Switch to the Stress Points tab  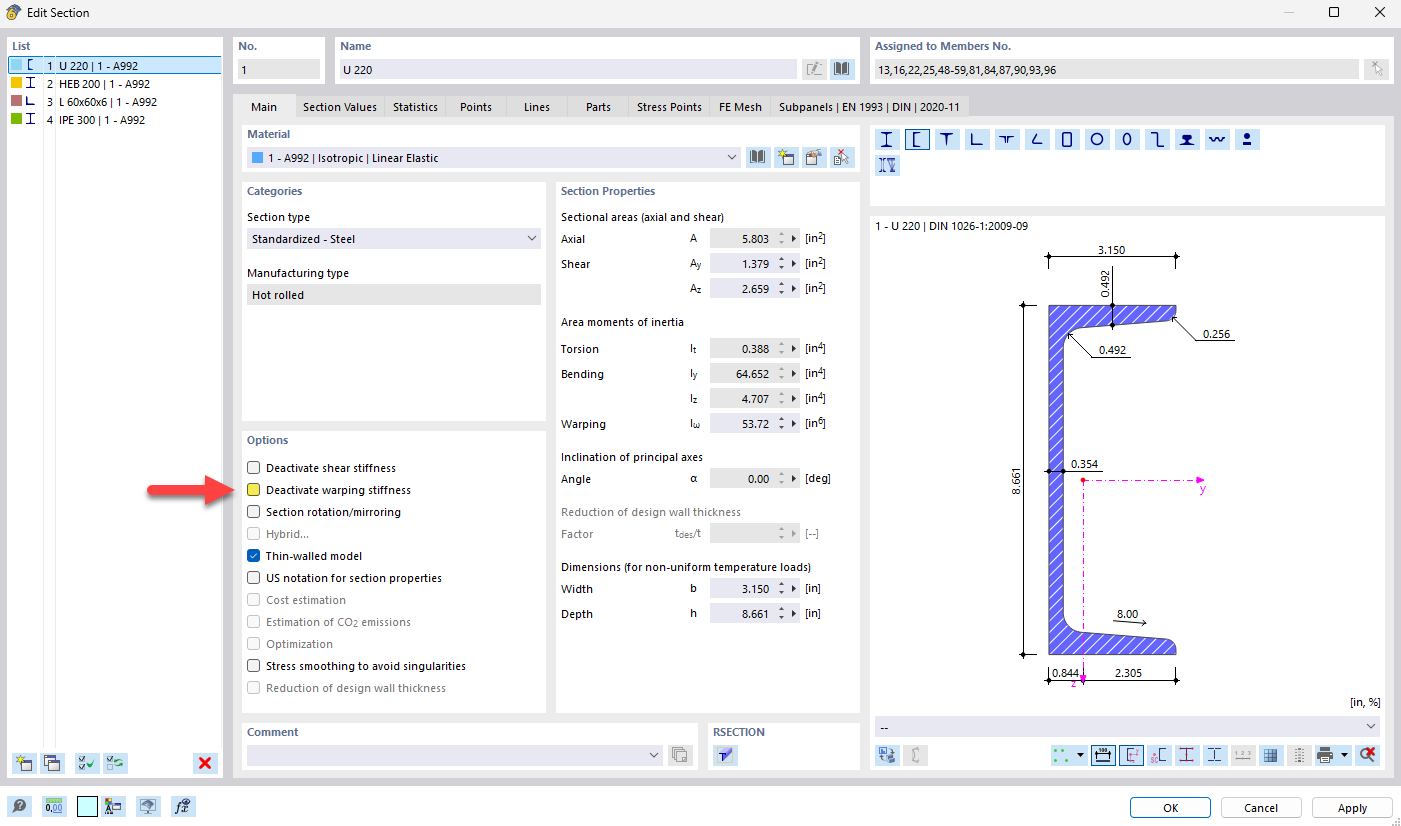point(668,106)
